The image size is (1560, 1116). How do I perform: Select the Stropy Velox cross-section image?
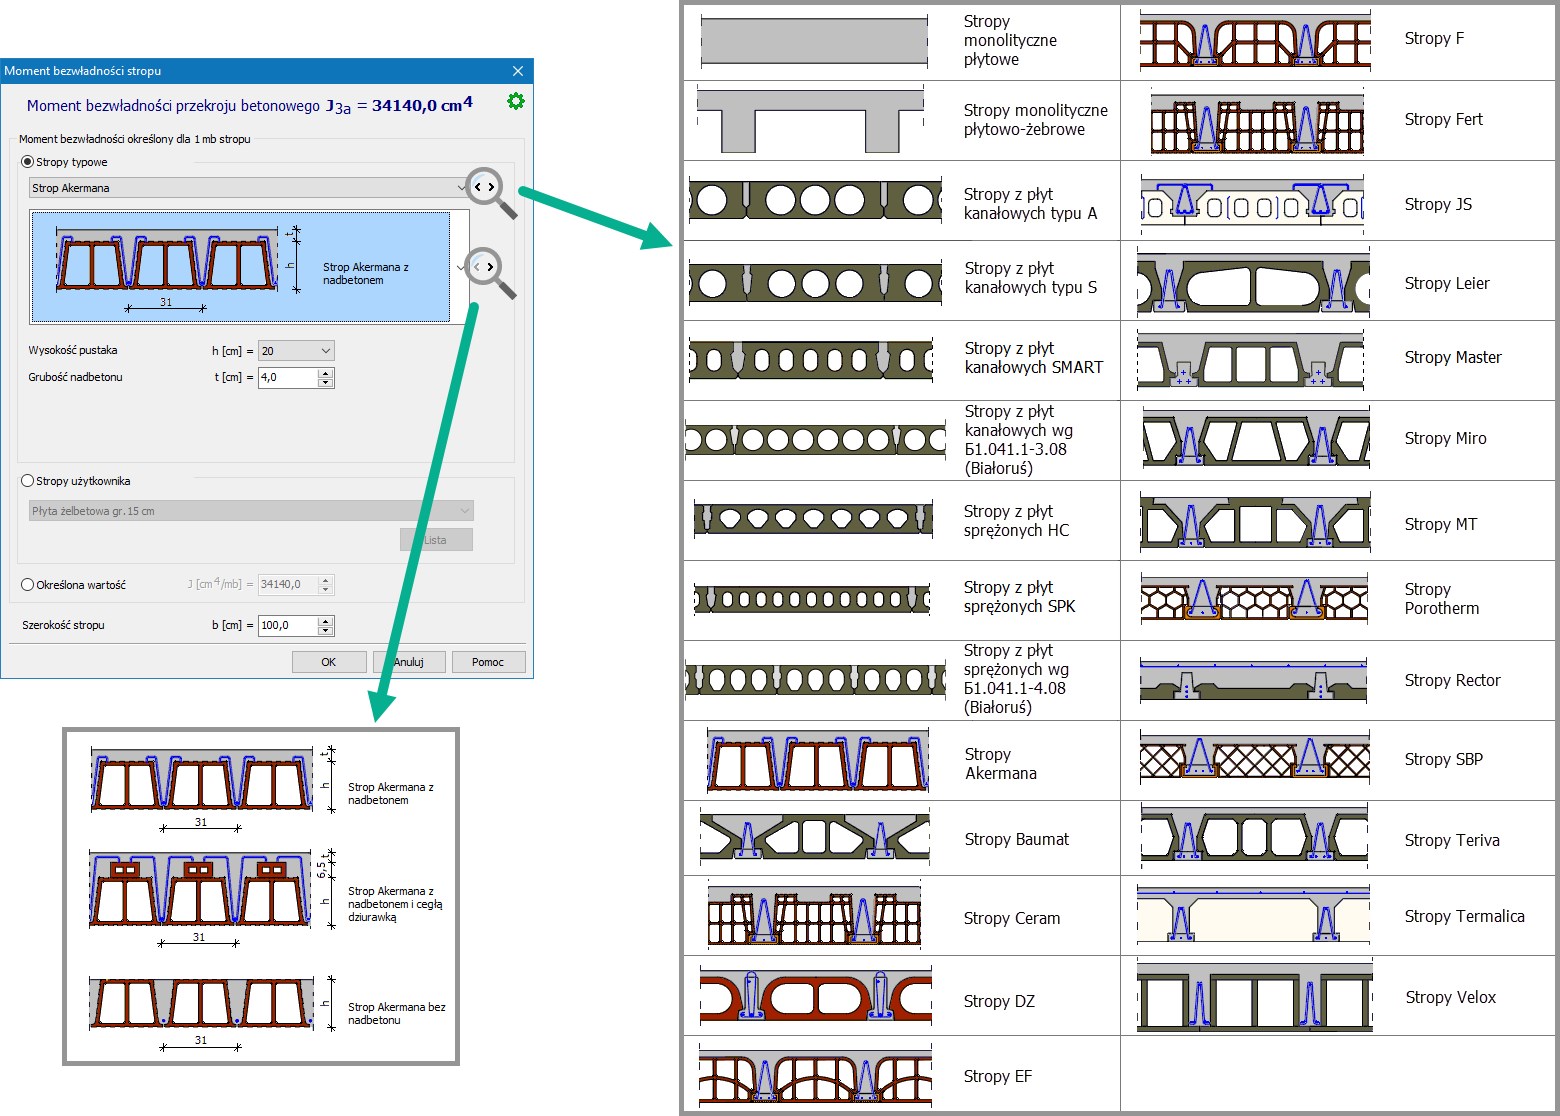[1254, 997]
